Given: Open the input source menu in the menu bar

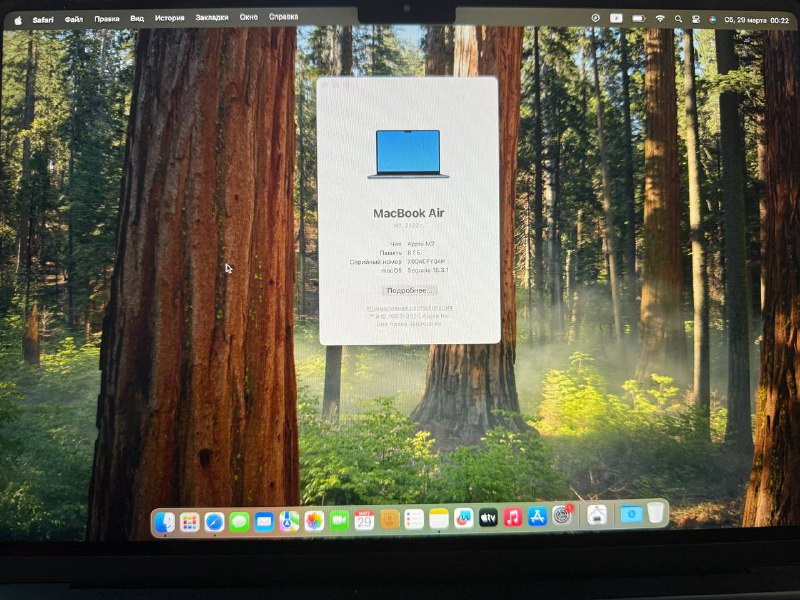Looking at the screenshot, I should point(616,18).
